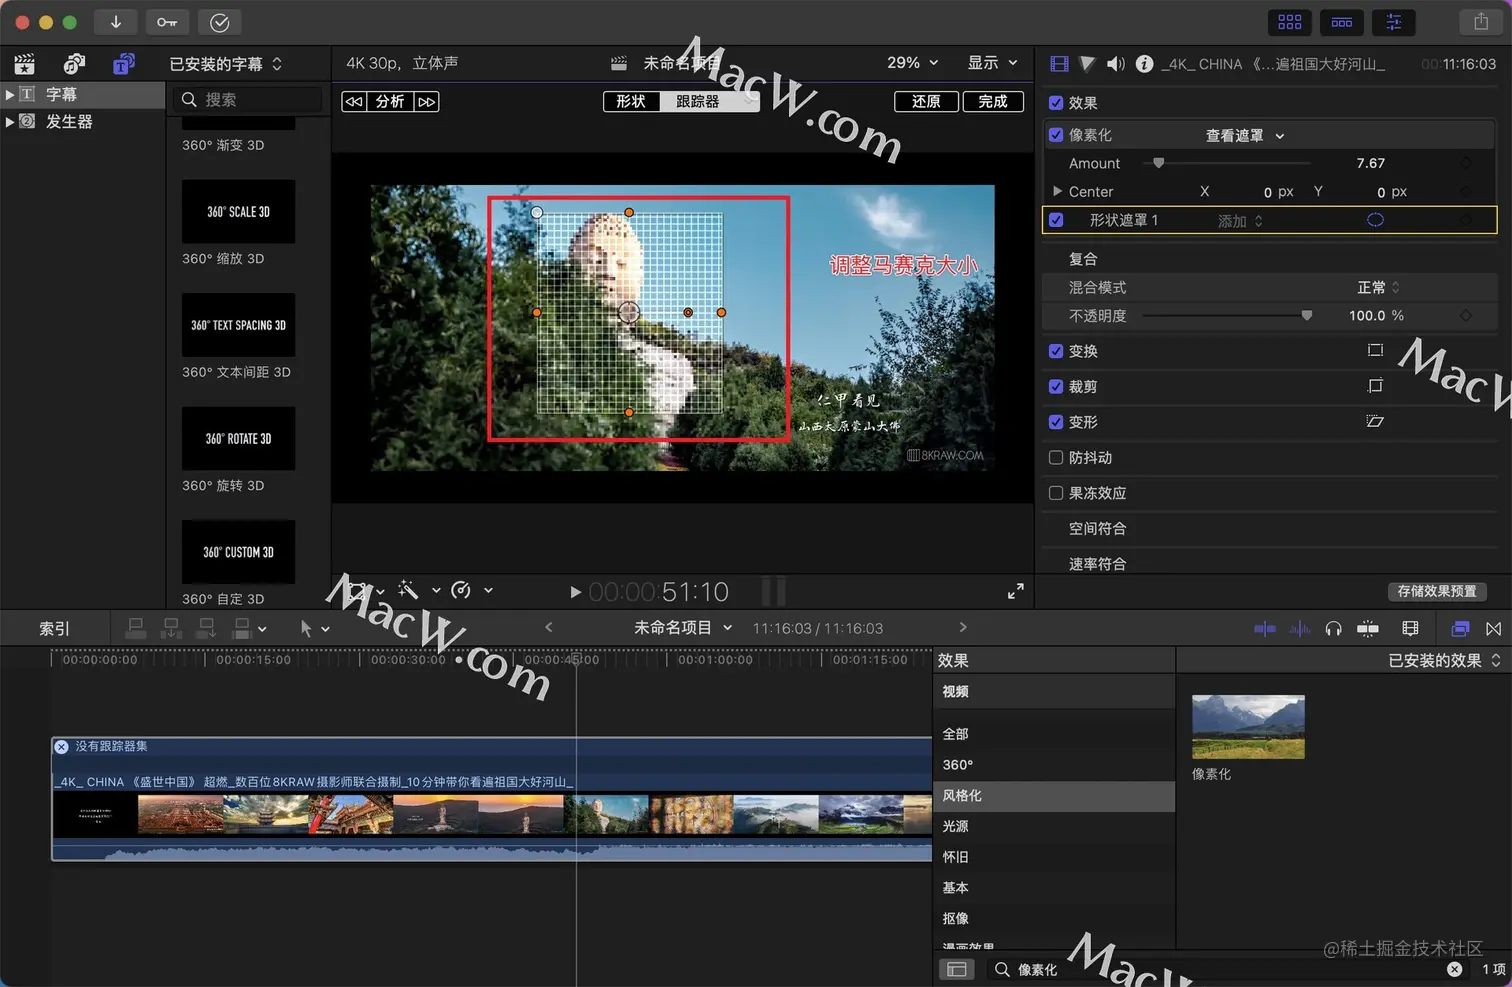Viewport: 1512px width, 987px height.
Task: Toggle the 裁剪 checkbox
Action: coord(1056,386)
